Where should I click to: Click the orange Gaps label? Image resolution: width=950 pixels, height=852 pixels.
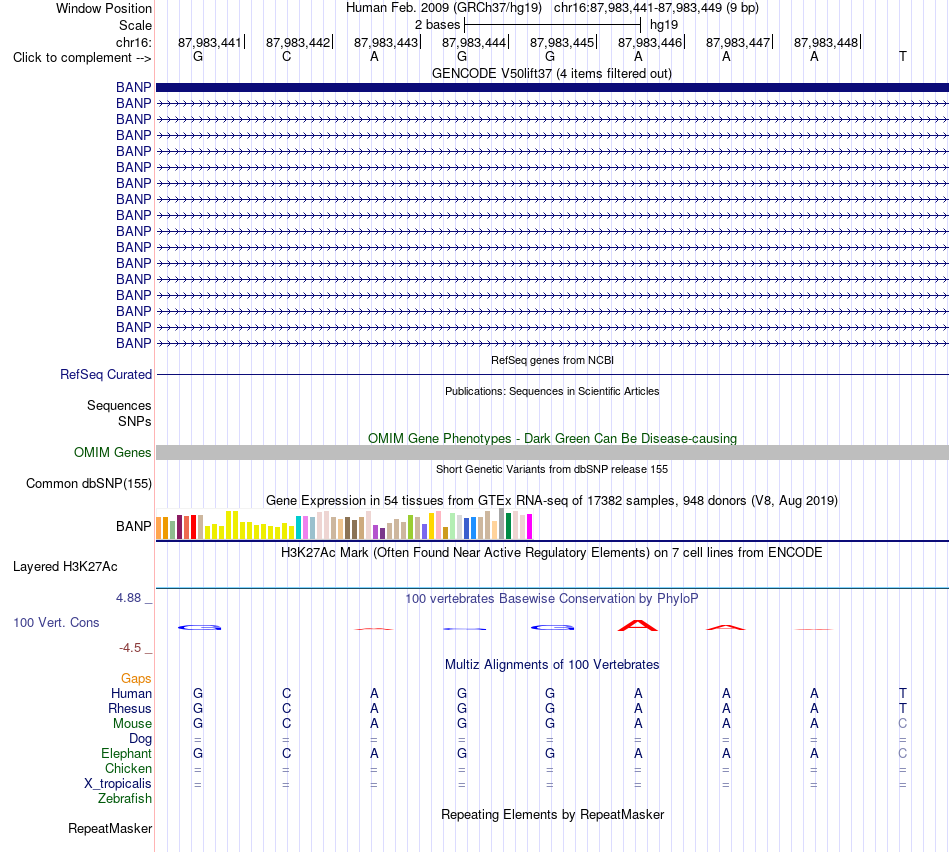[136, 679]
